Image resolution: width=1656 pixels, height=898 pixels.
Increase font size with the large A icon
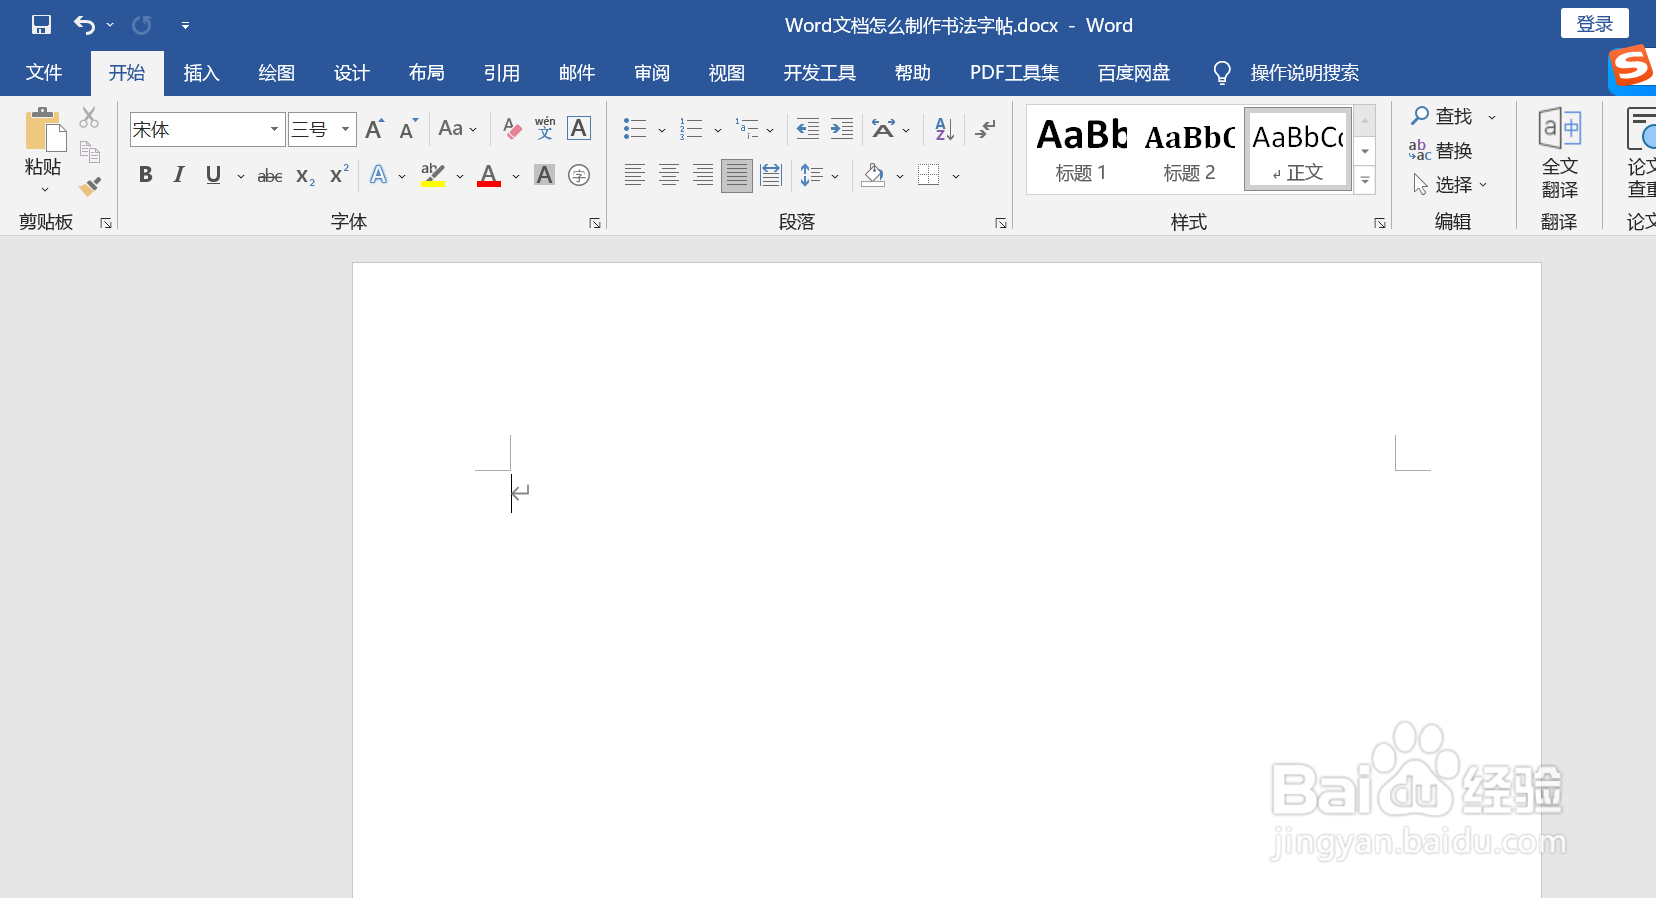click(374, 128)
